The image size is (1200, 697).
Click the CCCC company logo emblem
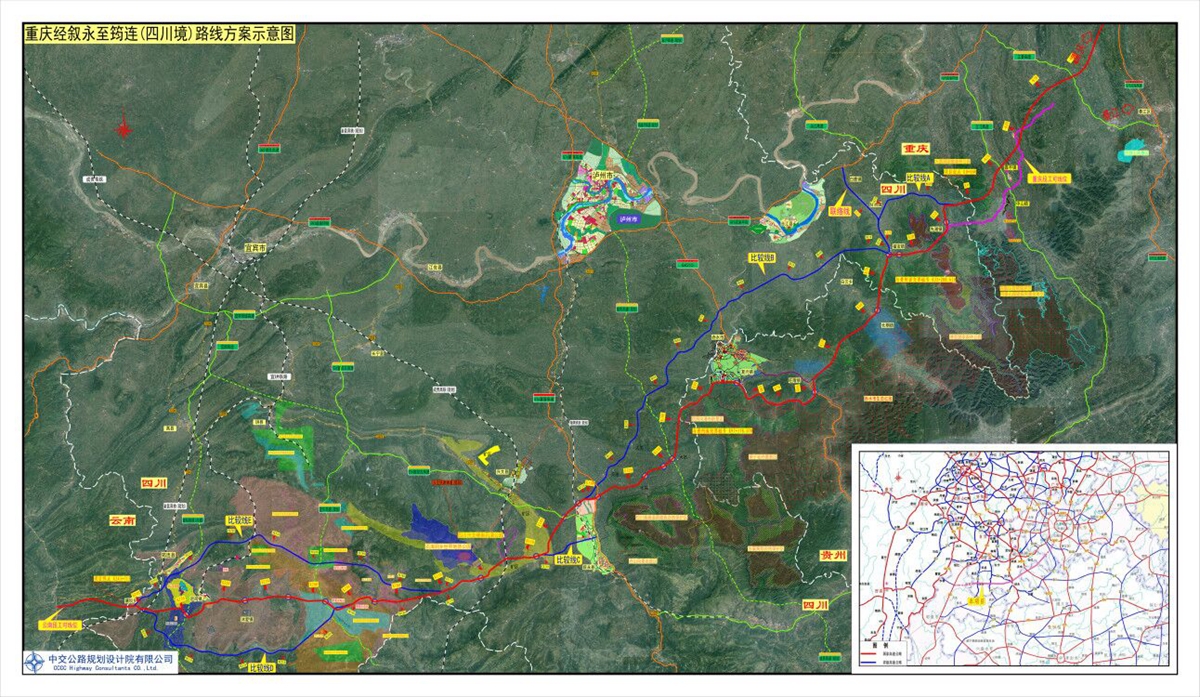click(x=35, y=661)
